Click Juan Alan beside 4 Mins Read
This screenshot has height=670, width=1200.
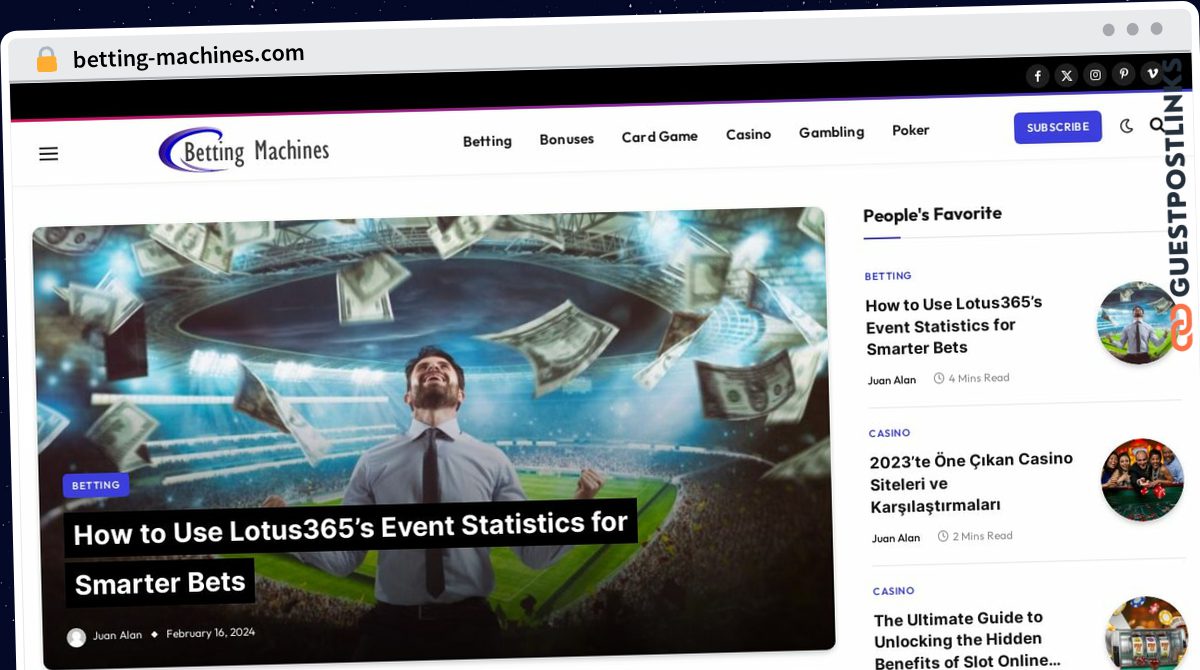tap(892, 380)
